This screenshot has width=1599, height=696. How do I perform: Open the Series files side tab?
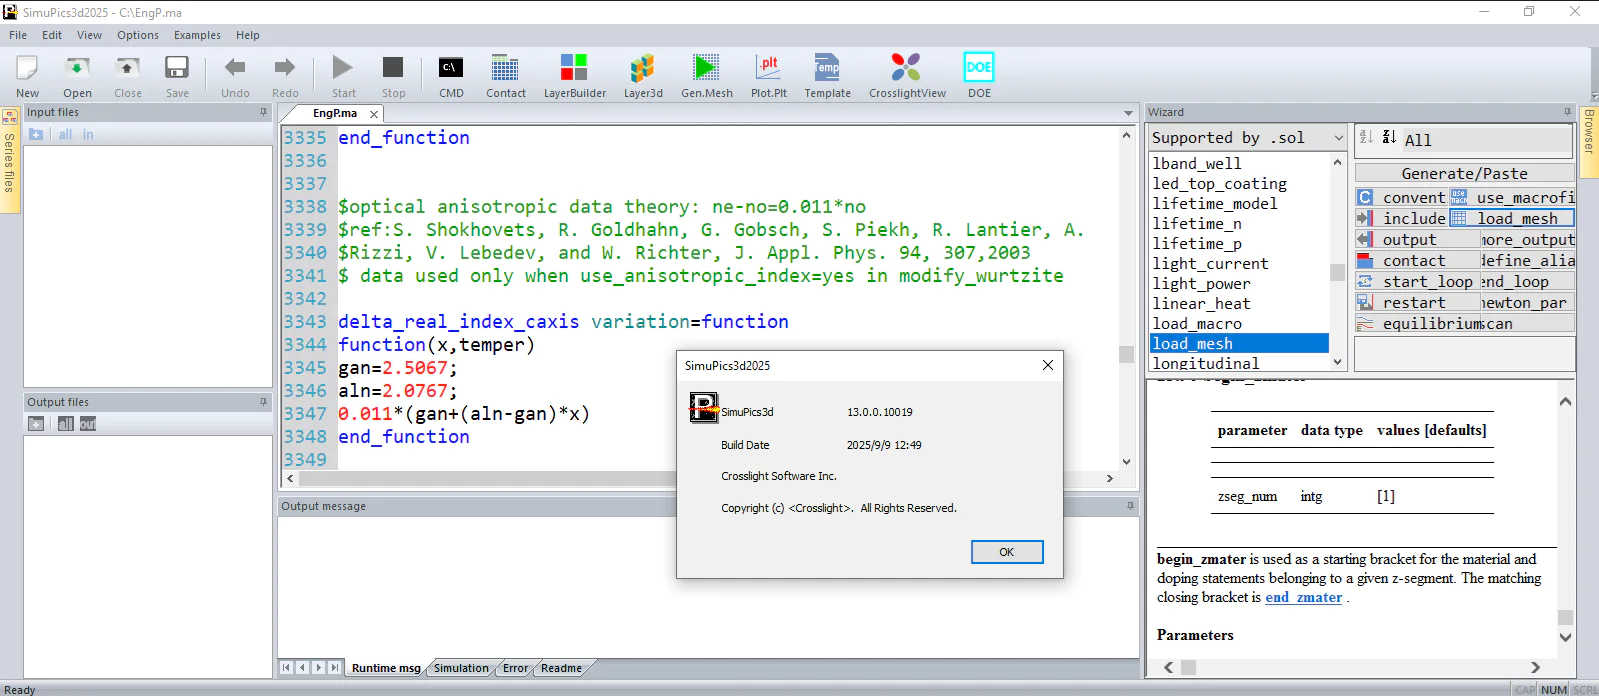10,160
